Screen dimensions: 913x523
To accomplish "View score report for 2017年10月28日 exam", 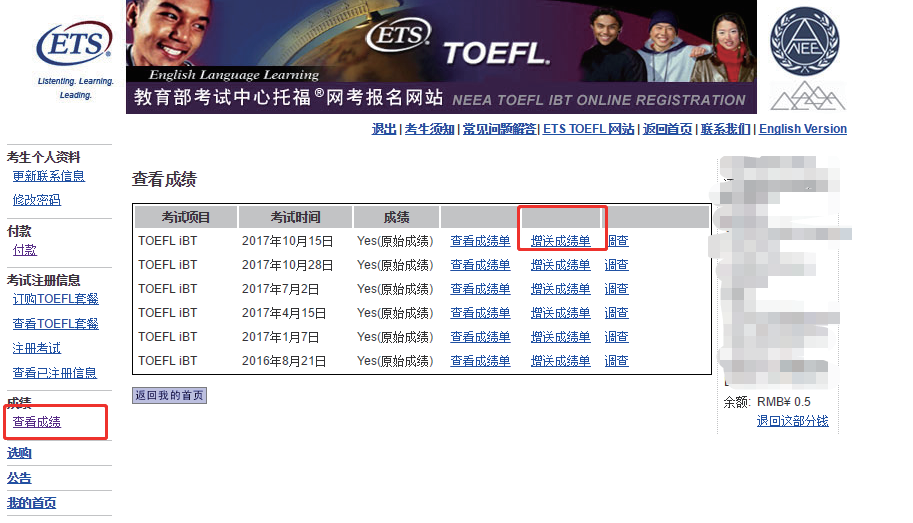I will click(x=480, y=264).
